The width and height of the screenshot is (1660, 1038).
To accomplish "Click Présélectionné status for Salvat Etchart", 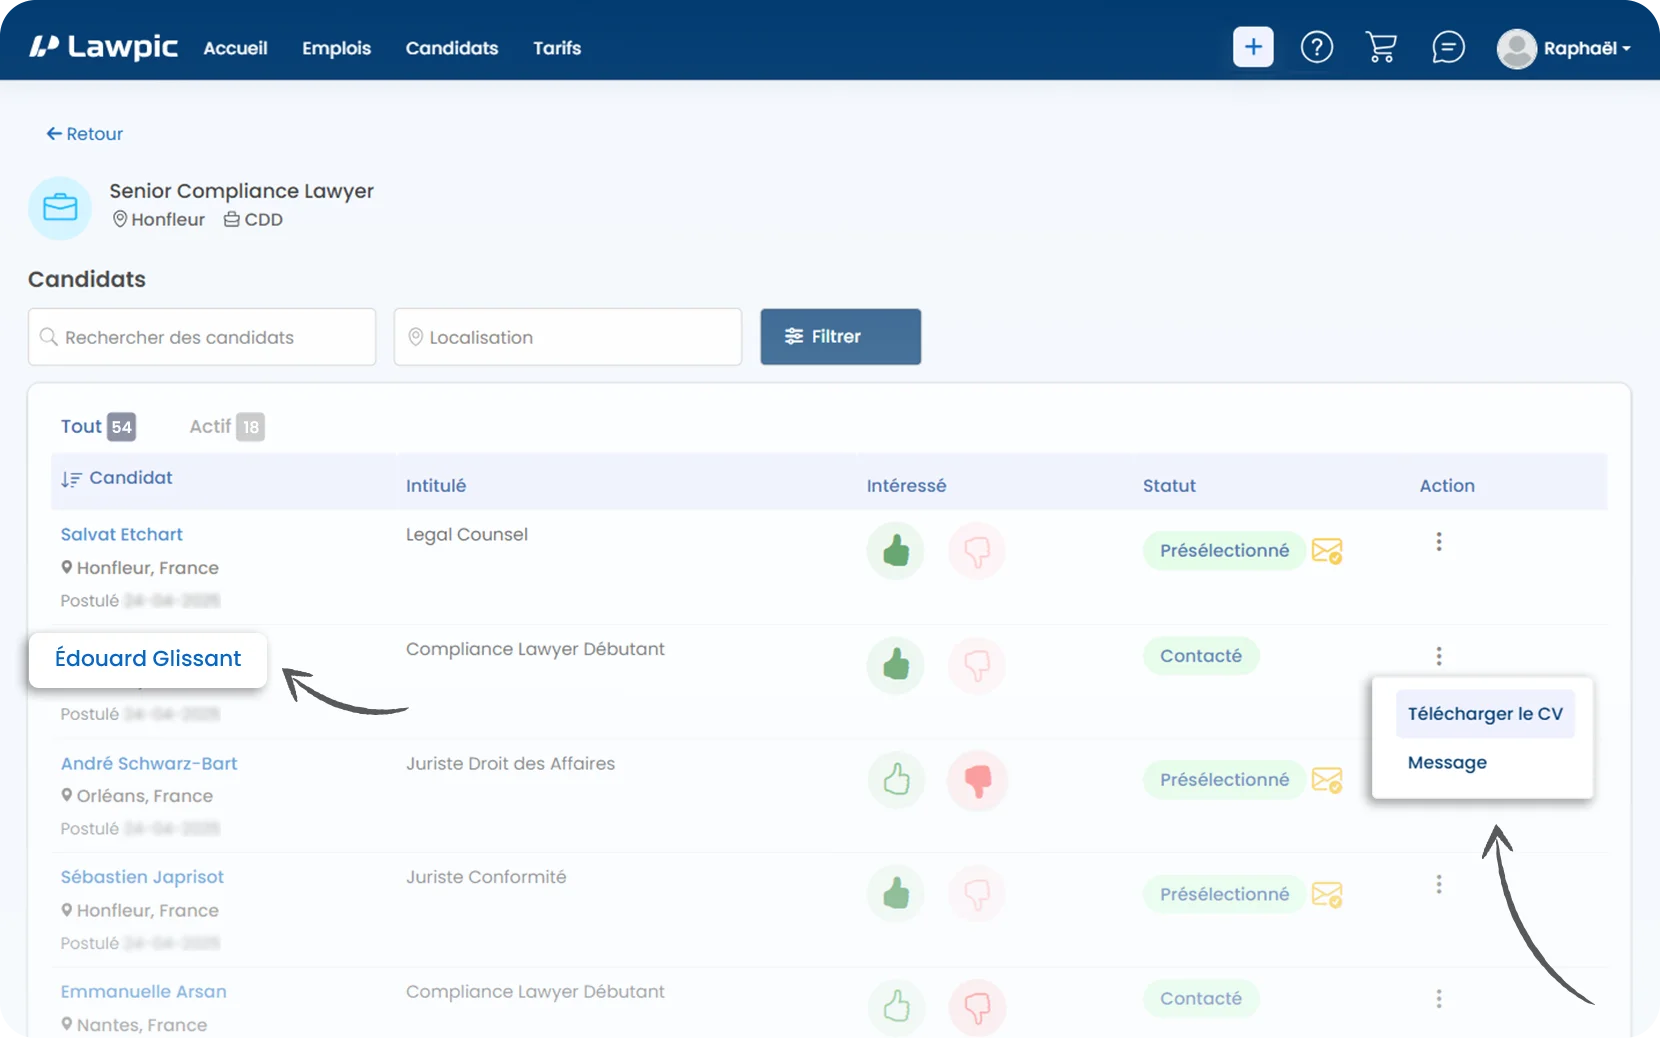I will (x=1224, y=551).
